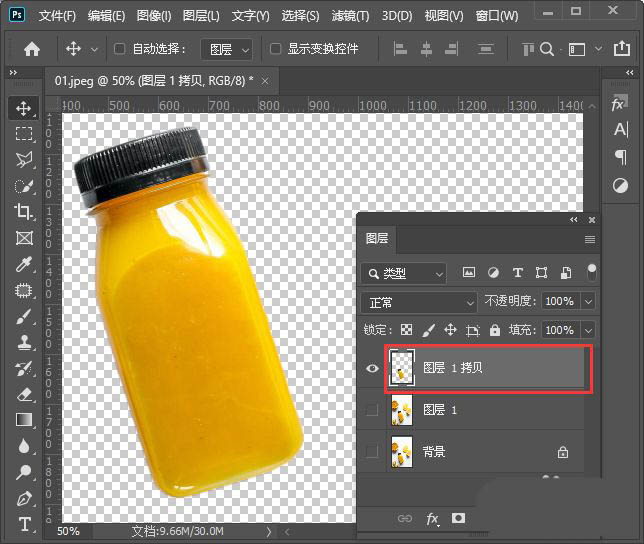Open the Character panel icon
The height and width of the screenshot is (544, 644).
621,130
